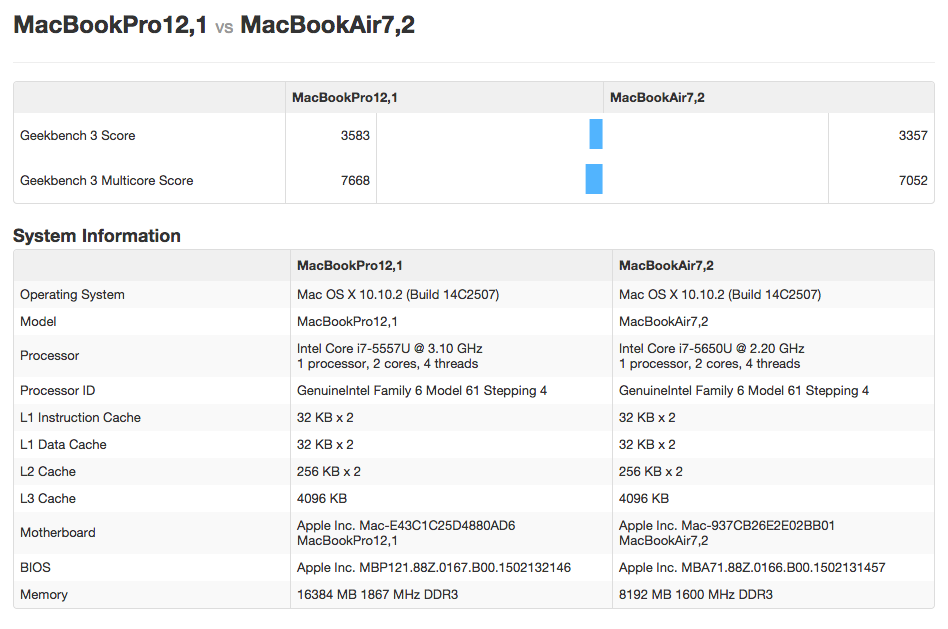Select MacBookPro12,1 System Information column header
948x629 pixels.
pos(349,266)
